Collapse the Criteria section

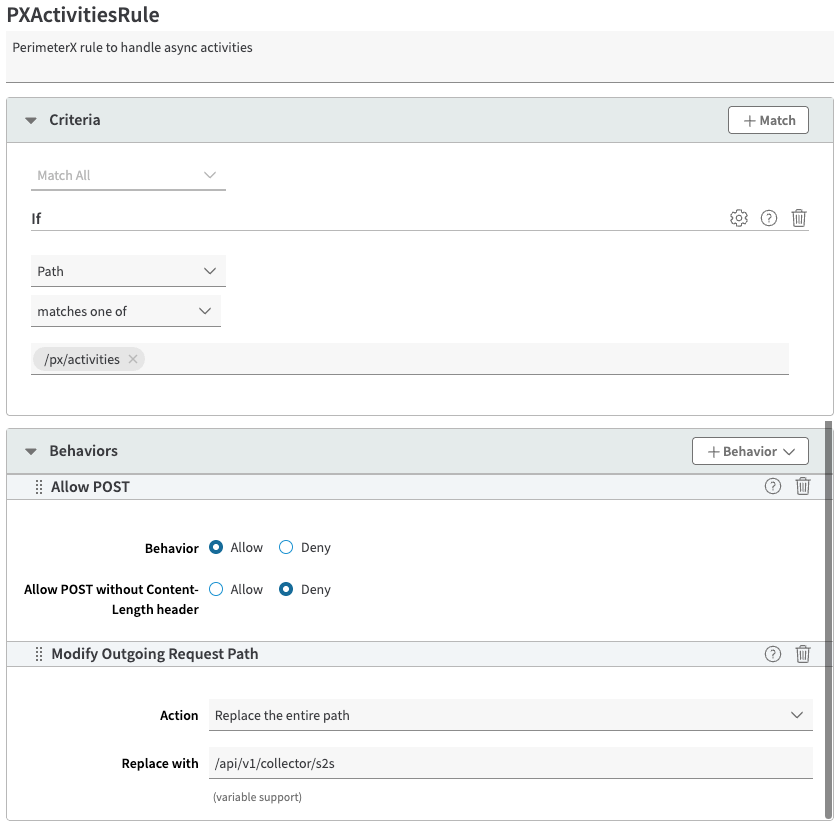click(31, 120)
